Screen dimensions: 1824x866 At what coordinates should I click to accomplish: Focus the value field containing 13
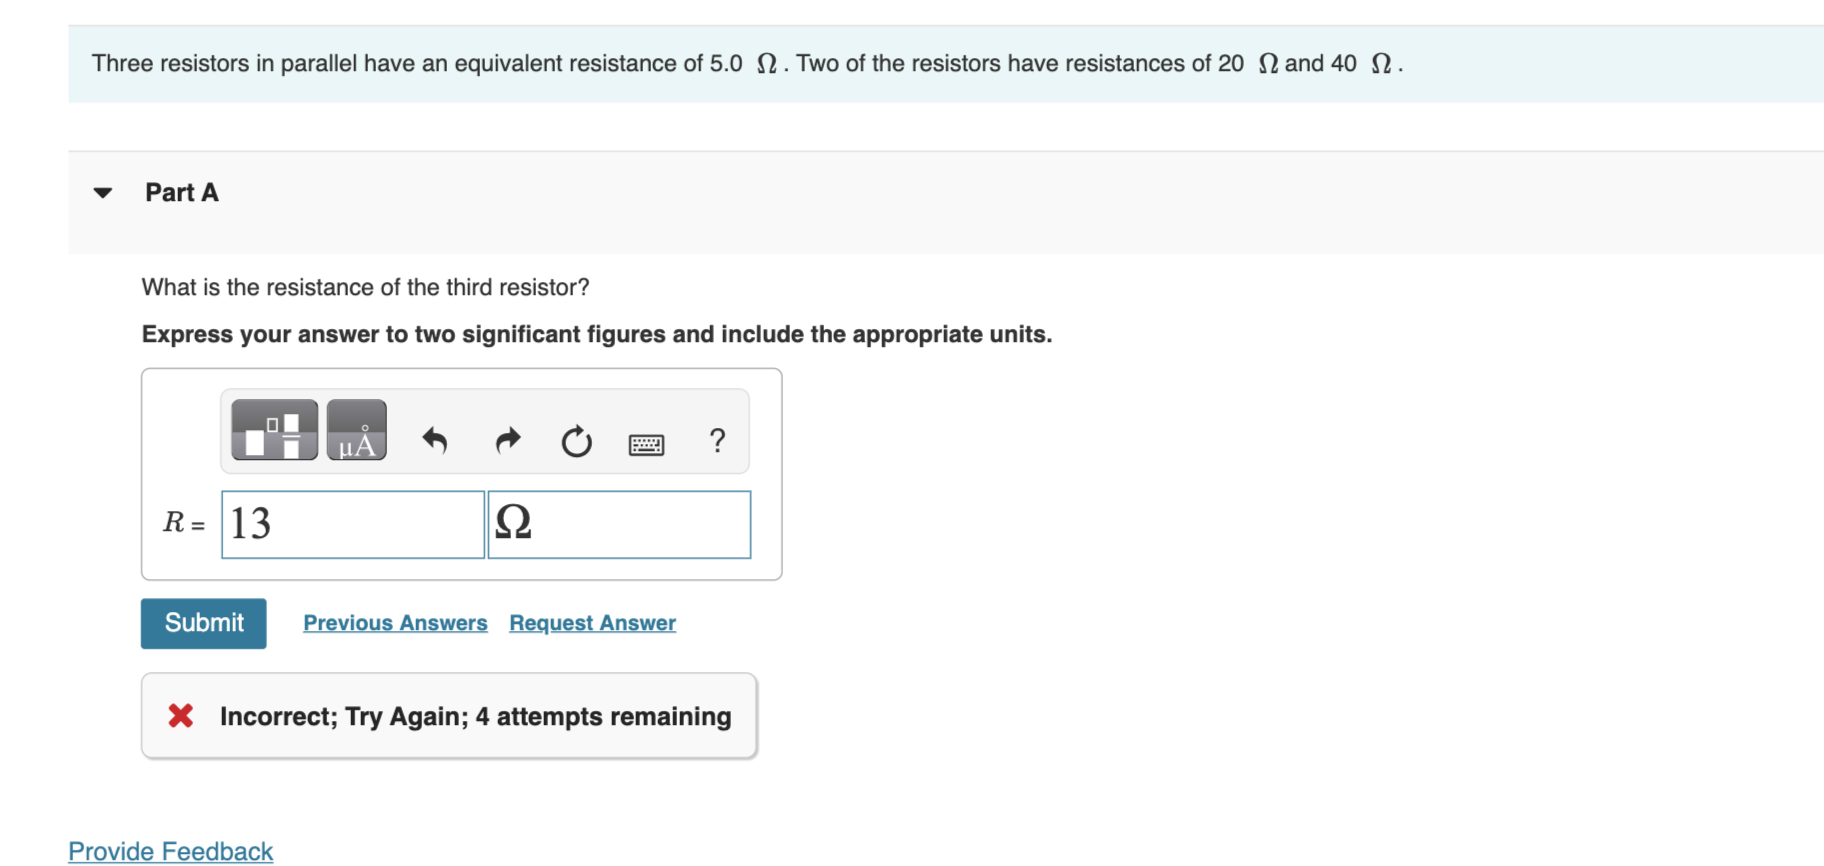point(352,524)
